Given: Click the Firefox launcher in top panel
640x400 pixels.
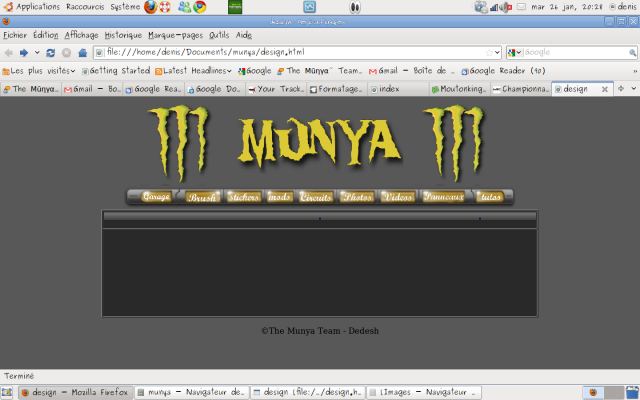Looking at the screenshot, I should pyautogui.click(x=151, y=7).
